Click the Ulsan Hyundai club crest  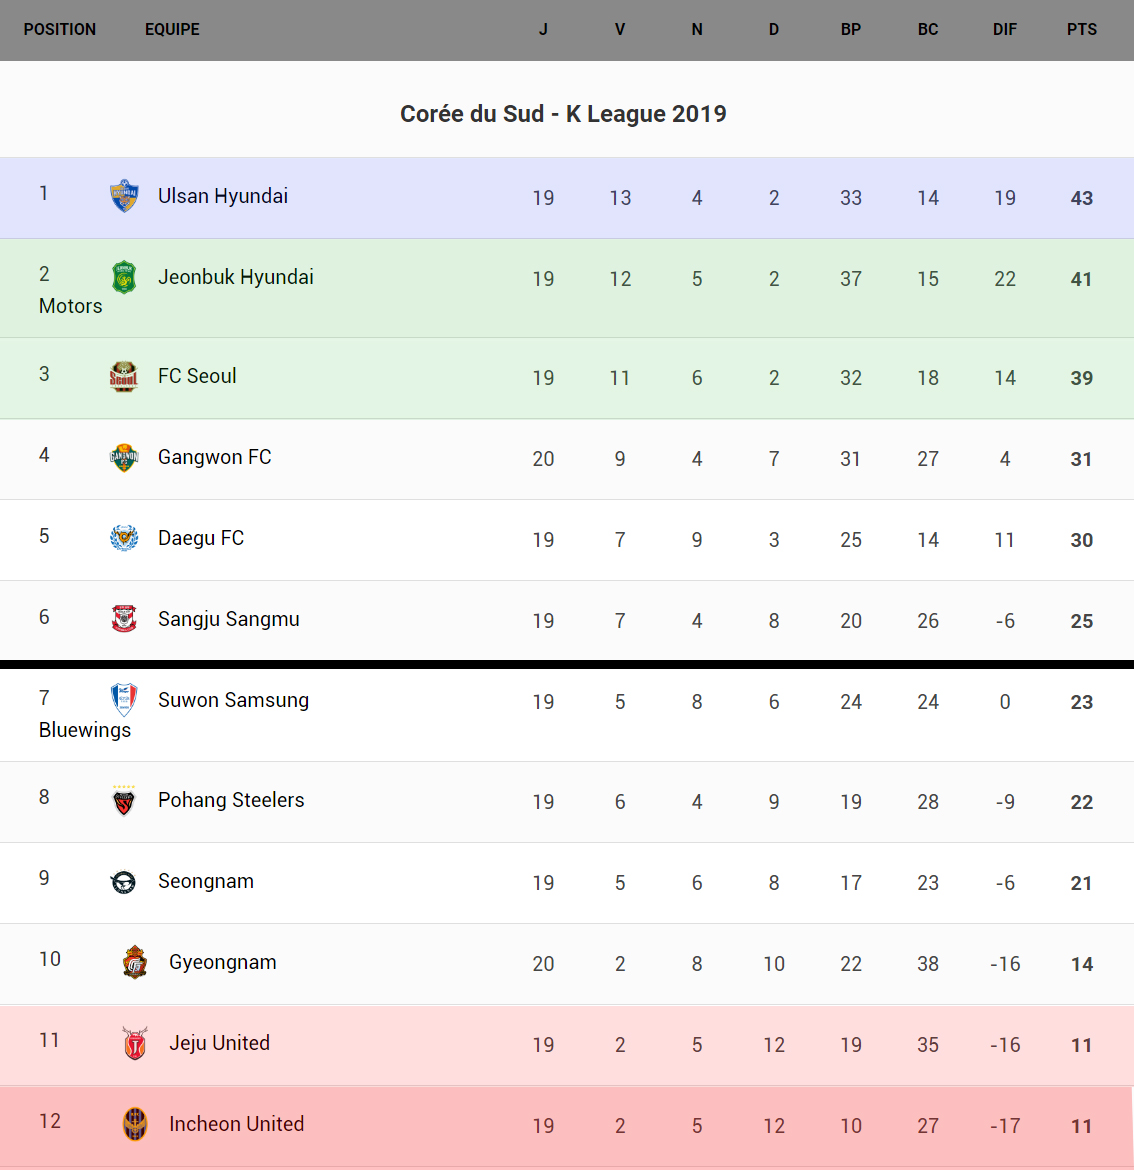tap(124, 196)
